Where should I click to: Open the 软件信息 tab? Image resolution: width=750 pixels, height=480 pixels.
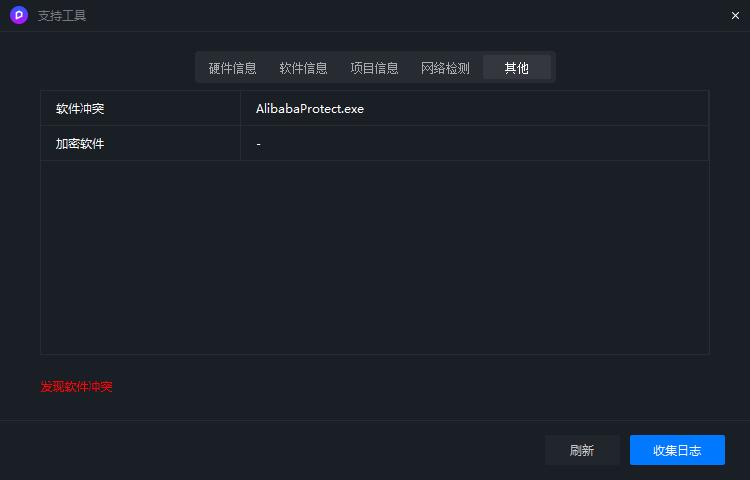pos(303,68)
